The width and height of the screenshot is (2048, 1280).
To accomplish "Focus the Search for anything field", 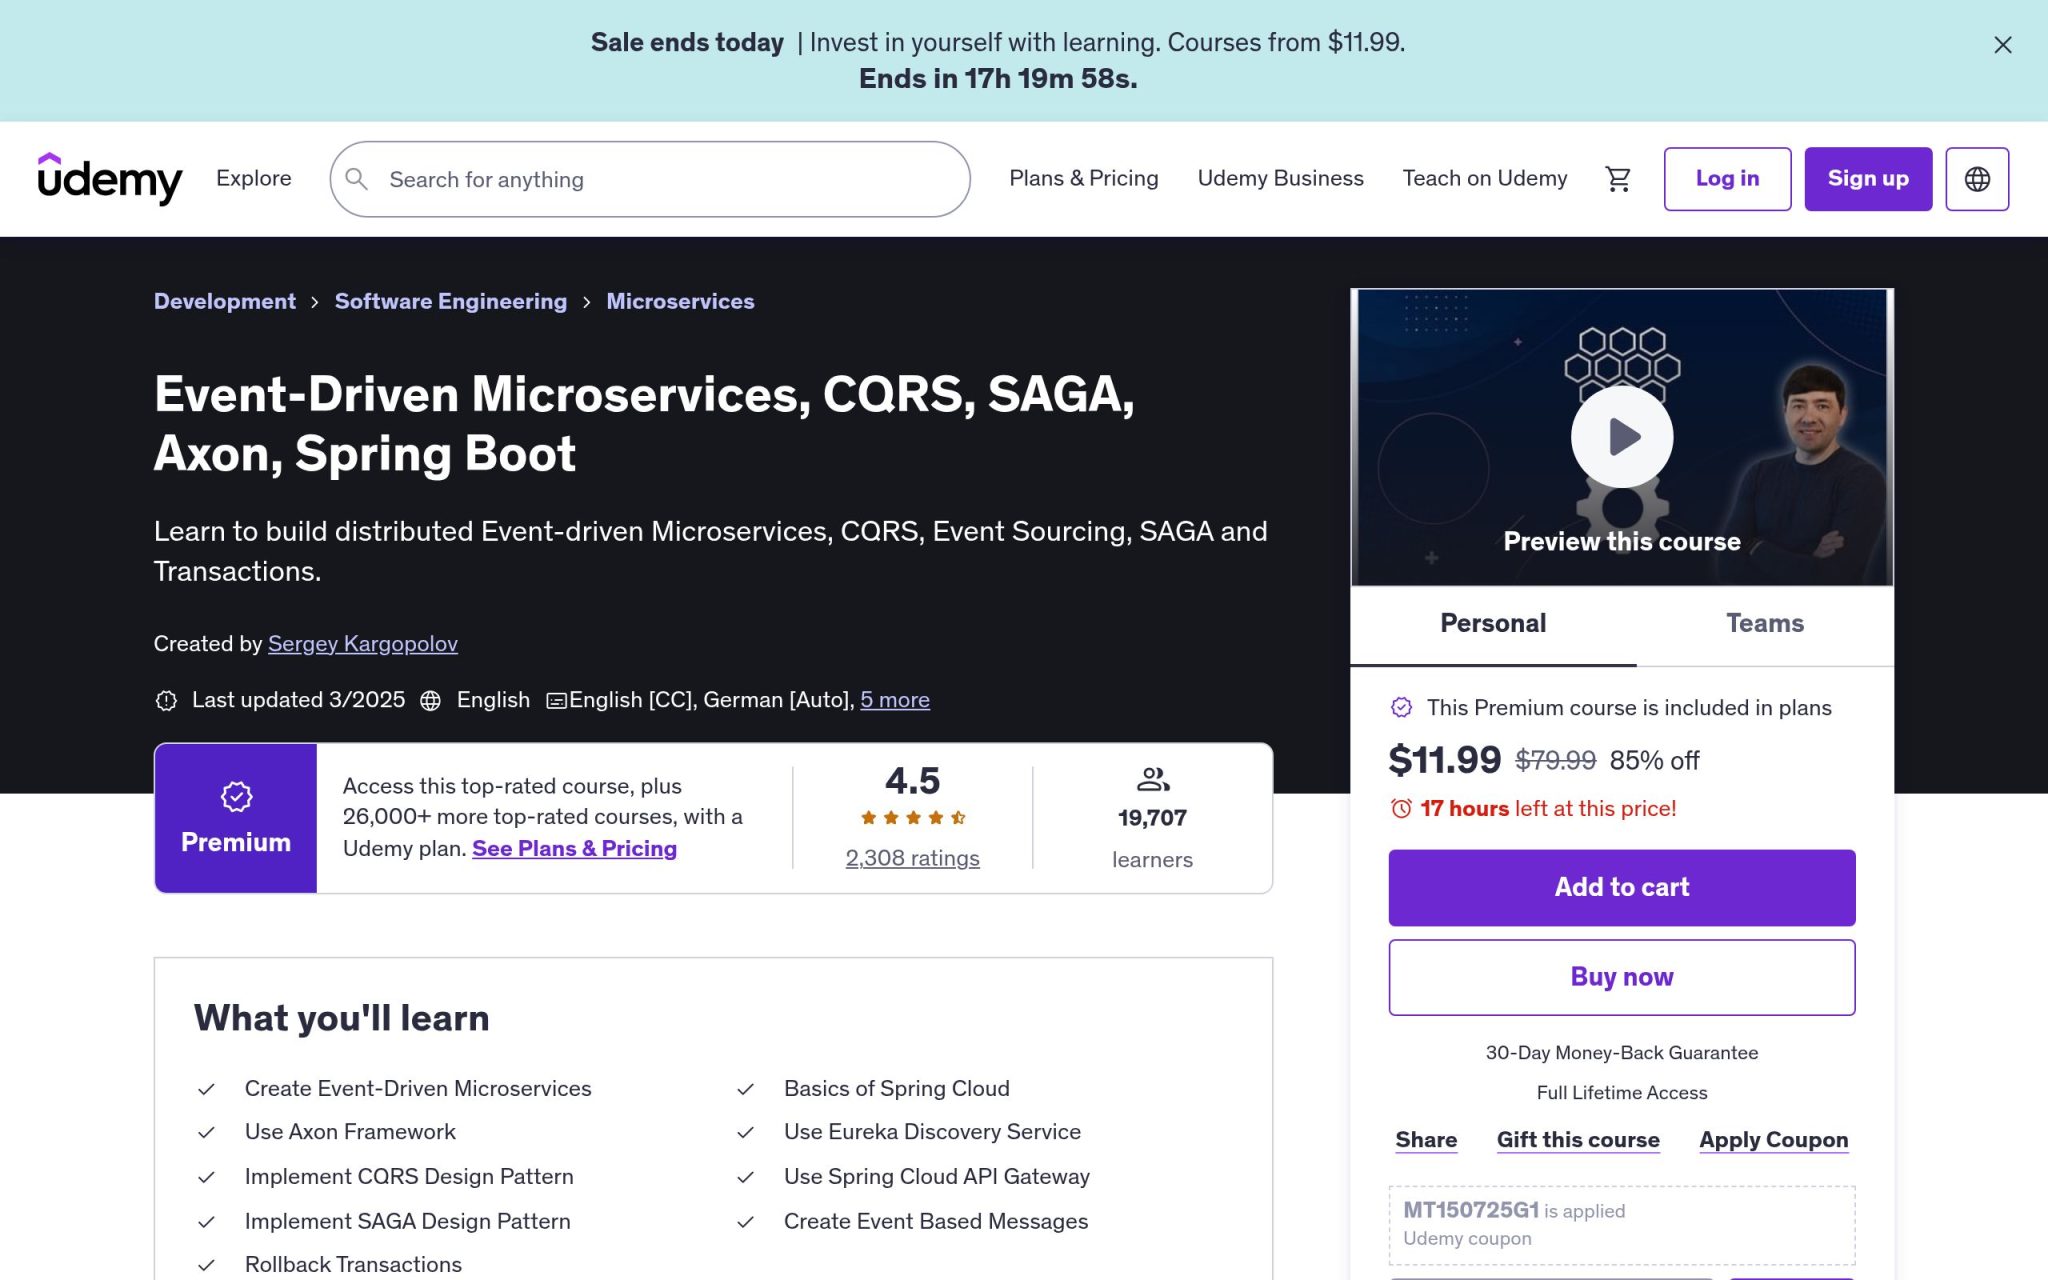I will coord(650,179).
